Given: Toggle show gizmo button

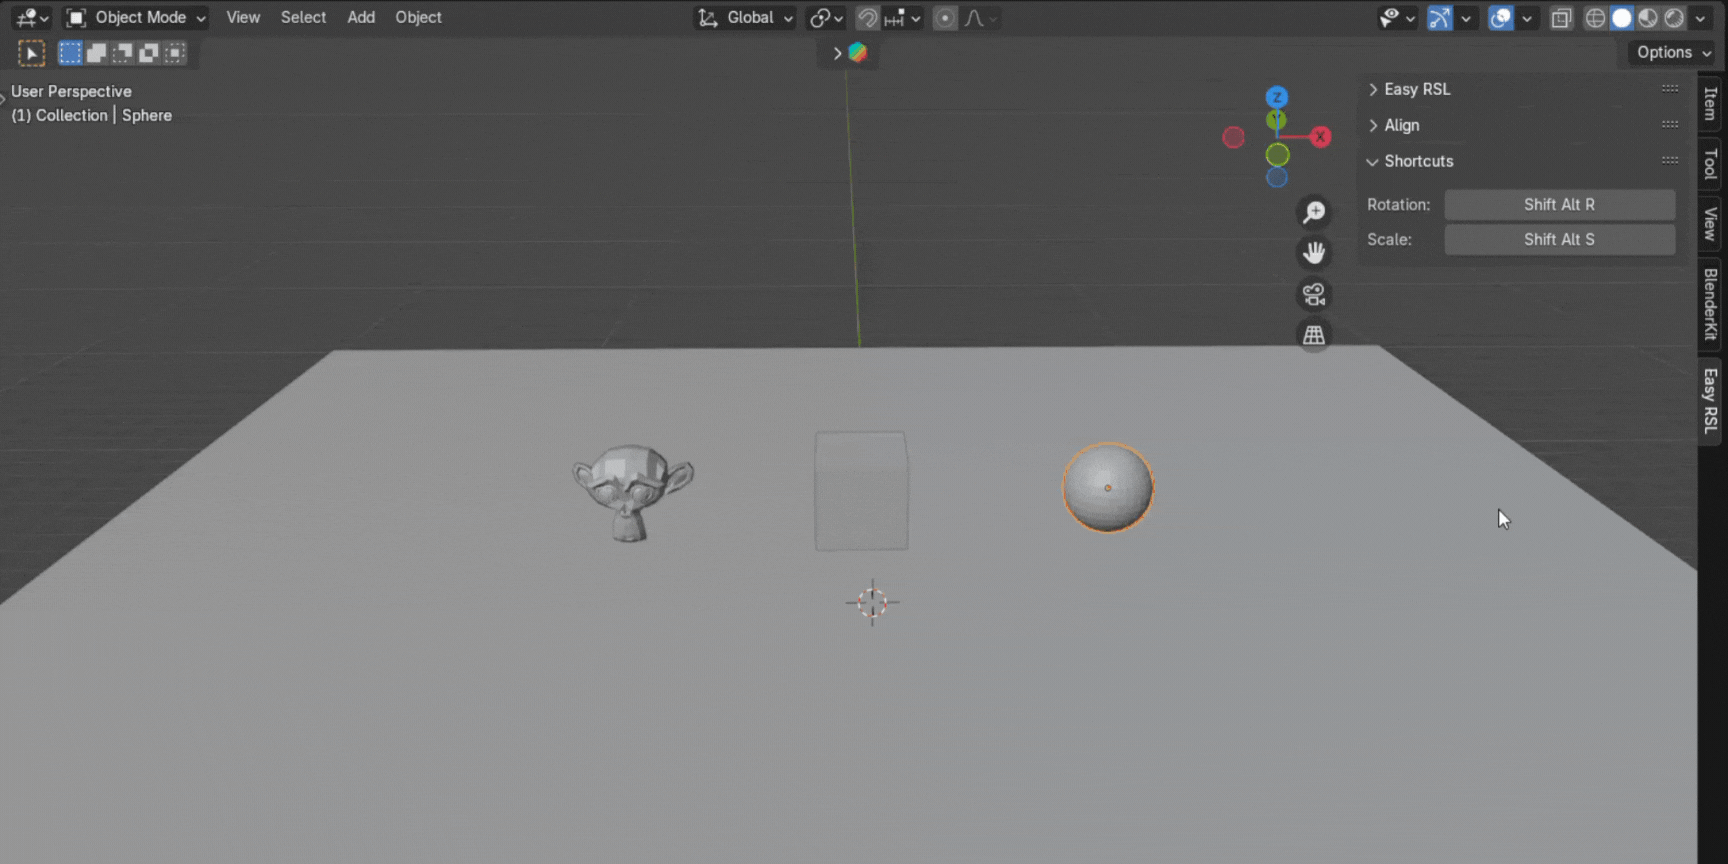Looking at the screenshot, I should 1439,18.
